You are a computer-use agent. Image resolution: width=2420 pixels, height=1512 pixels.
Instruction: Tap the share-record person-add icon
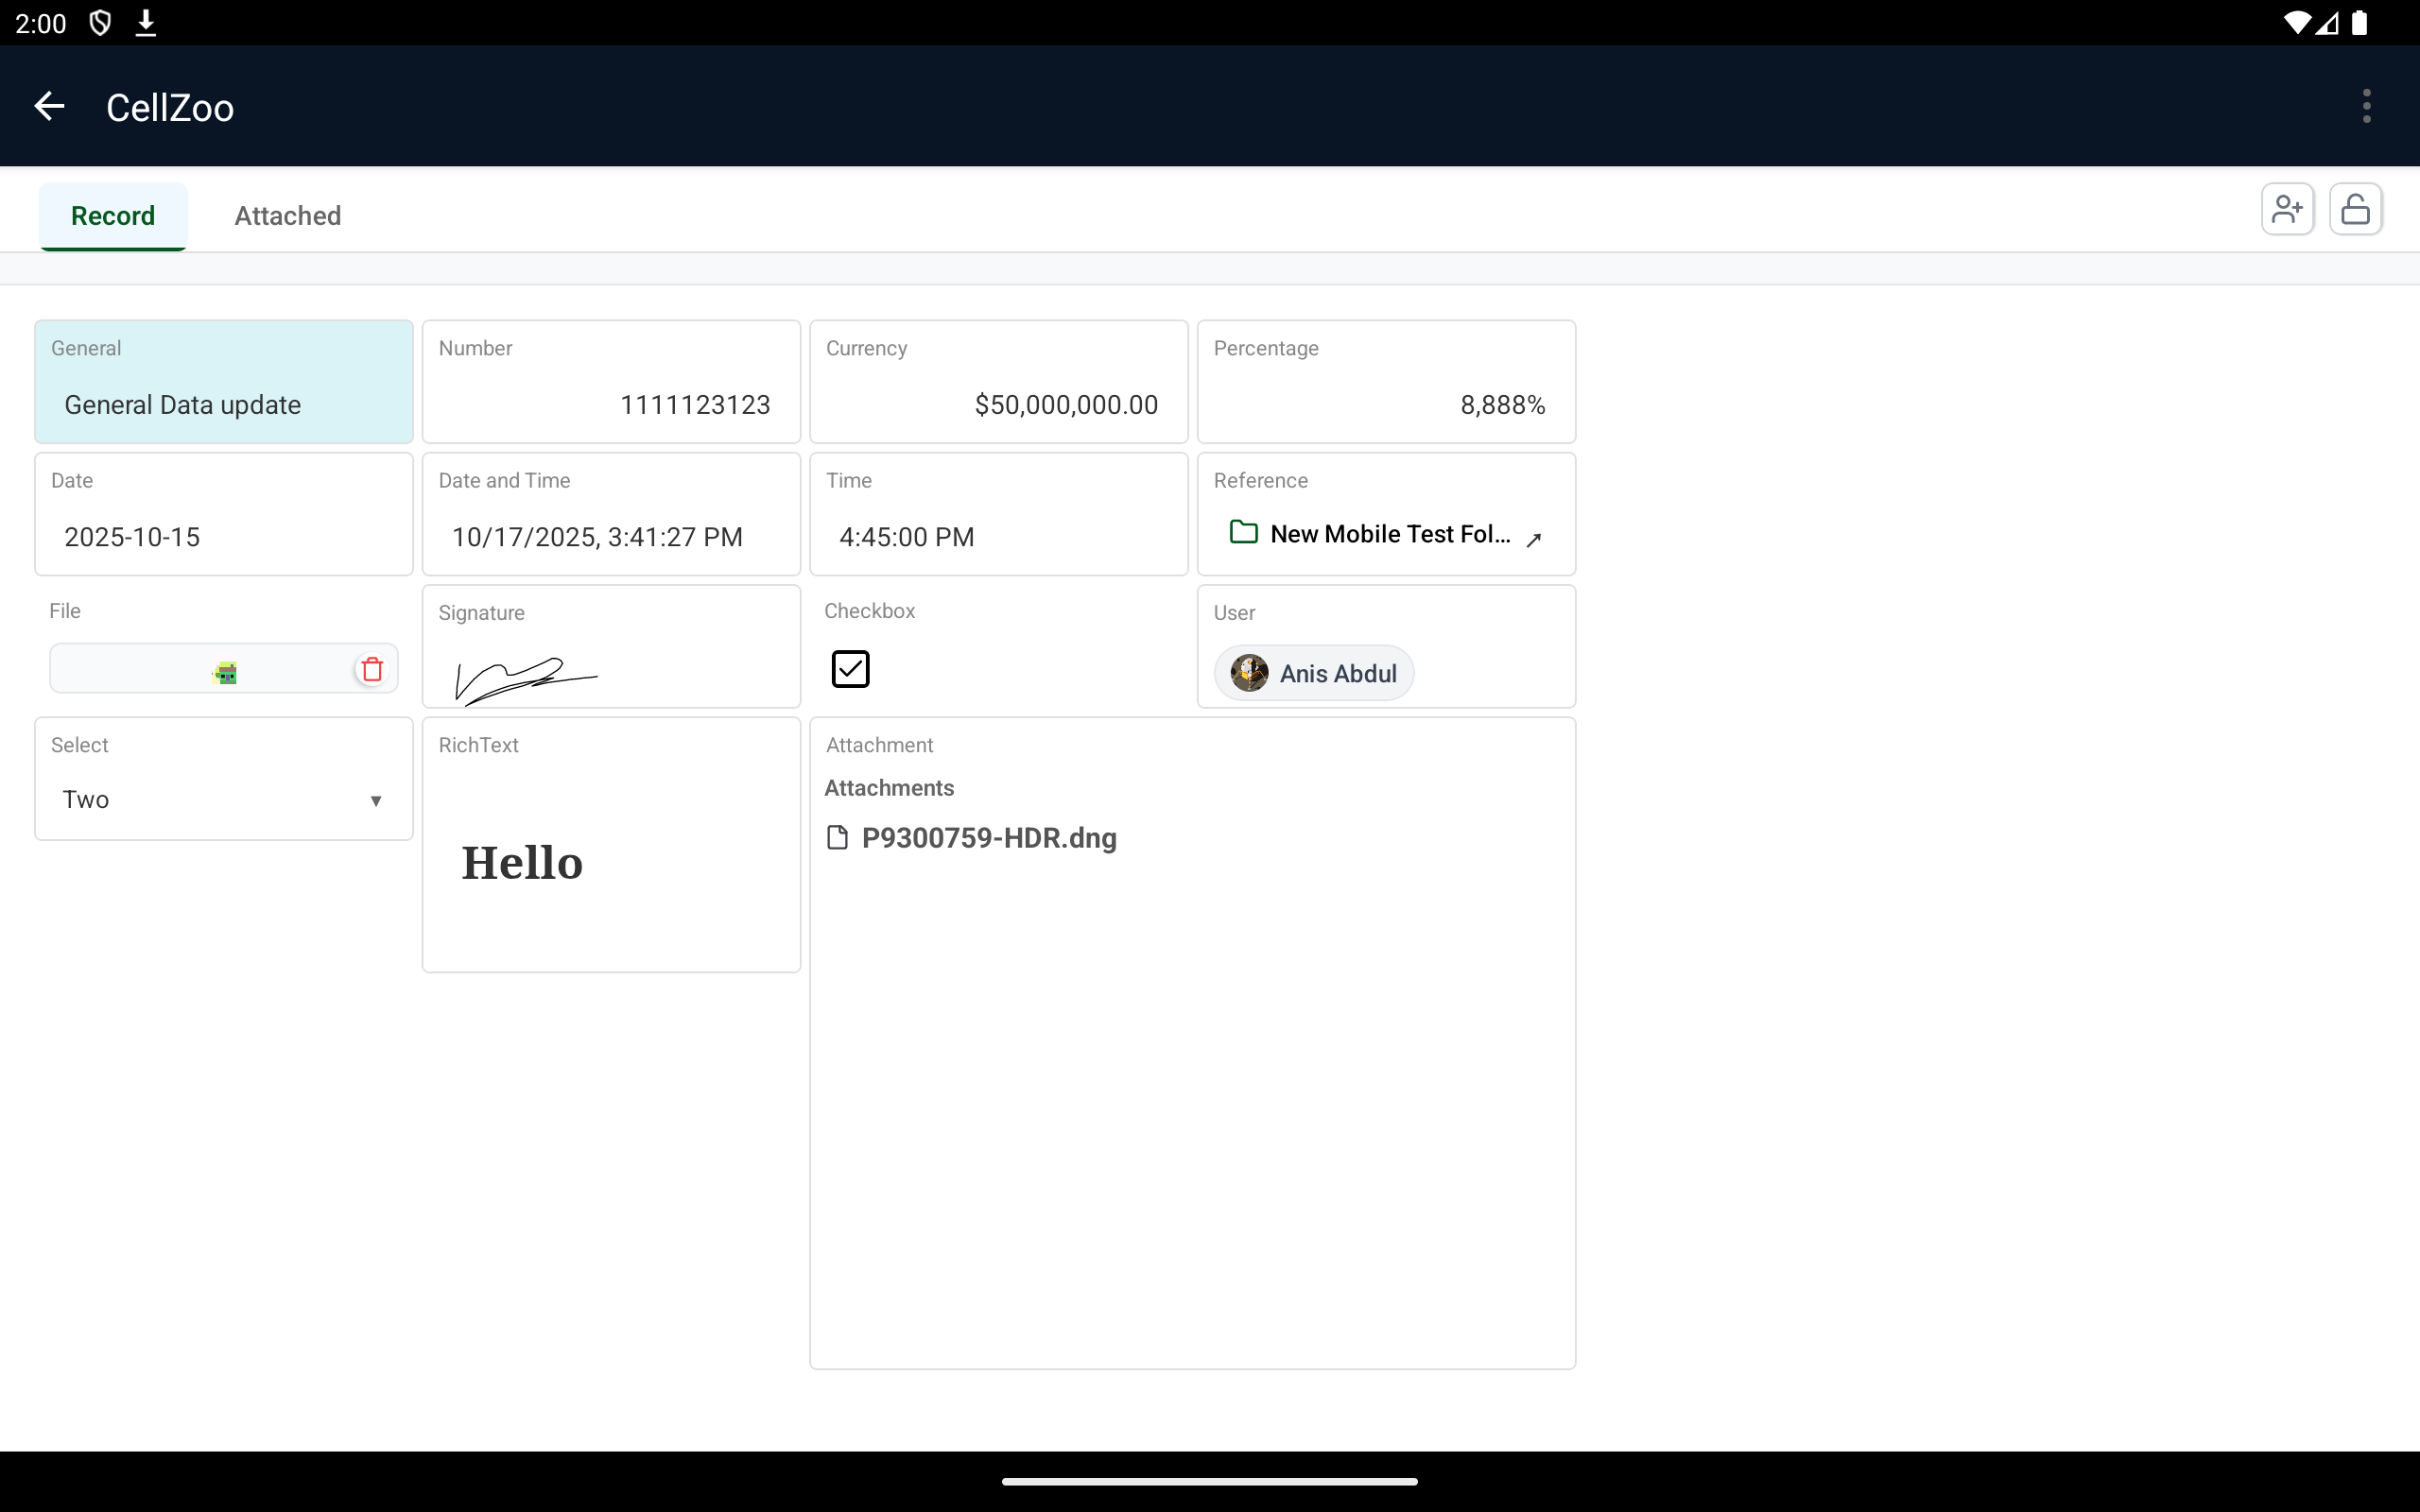pyautogui.click(x=2287, y=208)
